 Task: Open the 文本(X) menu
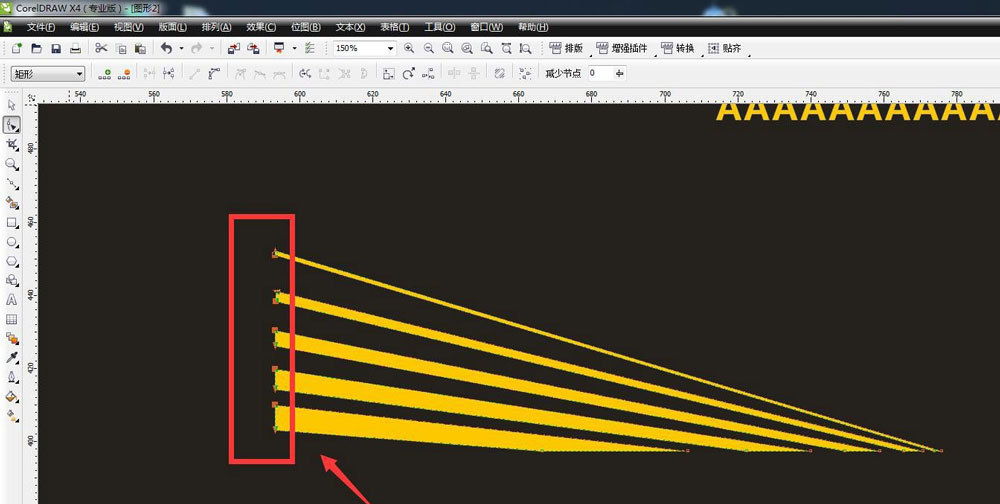(350, 27)
